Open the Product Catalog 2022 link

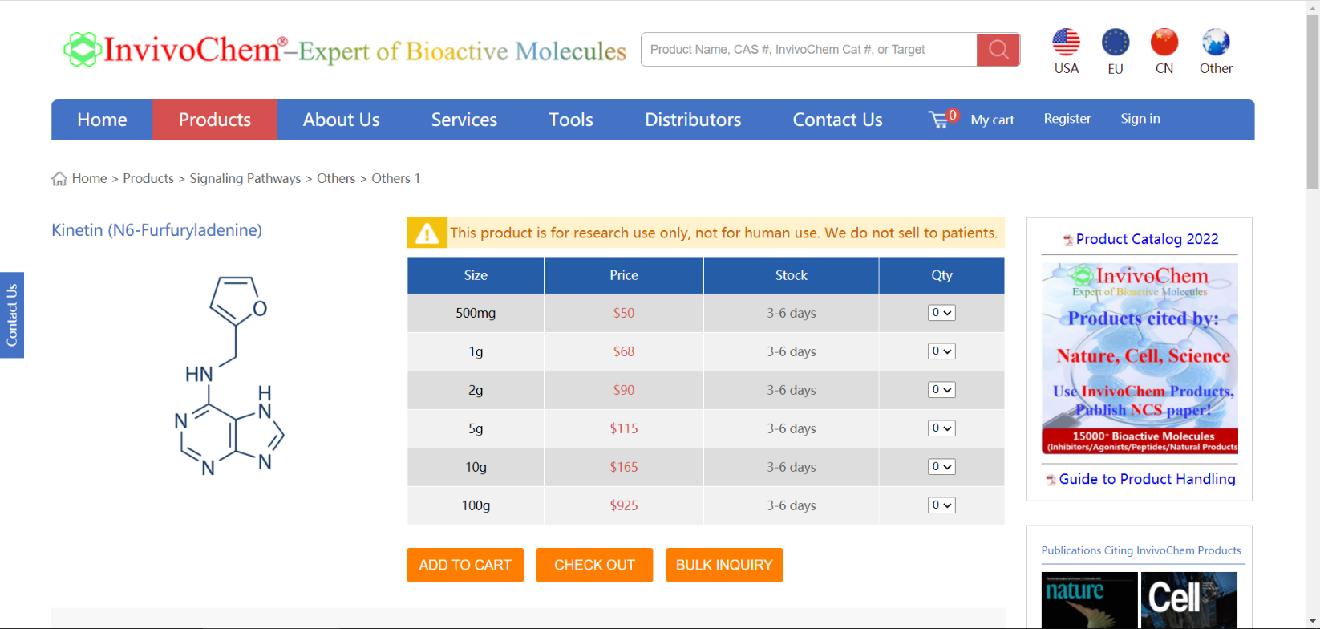(x=1147, y=239)
